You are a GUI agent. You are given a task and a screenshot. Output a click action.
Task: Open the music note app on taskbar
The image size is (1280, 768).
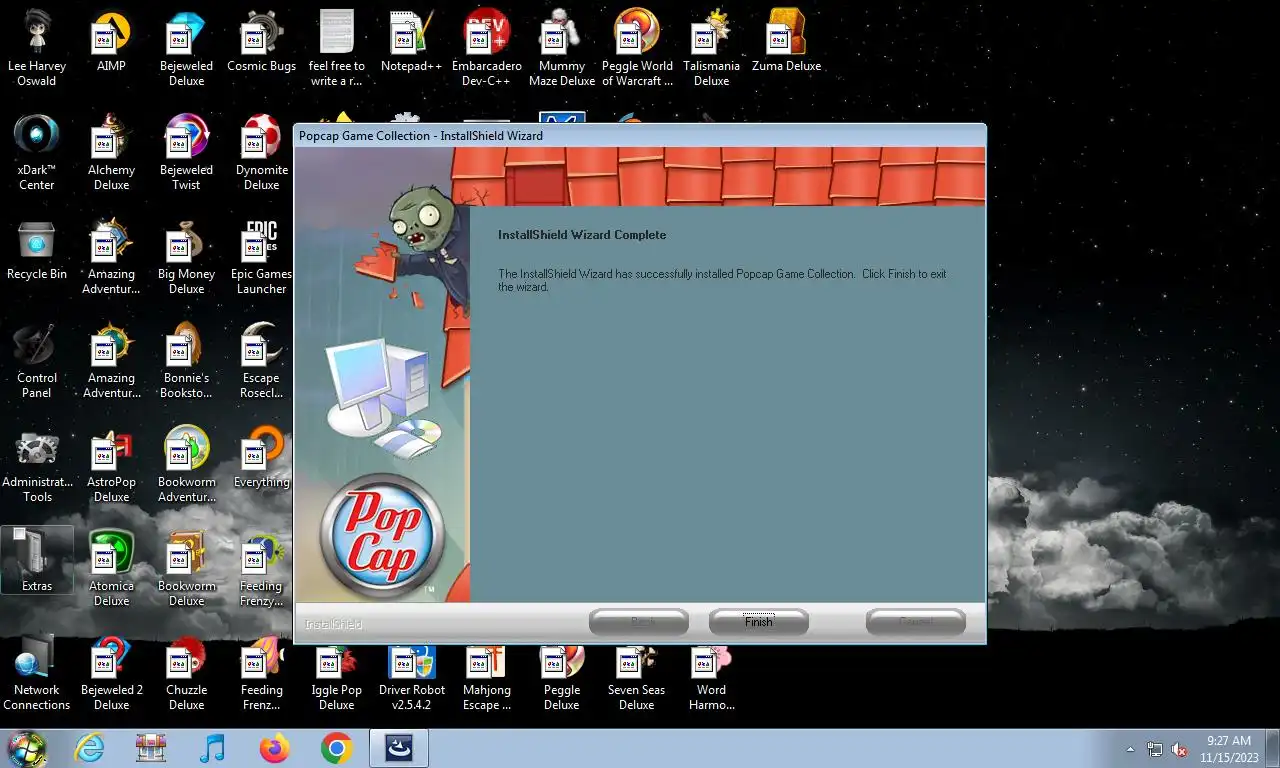point(212,748)
